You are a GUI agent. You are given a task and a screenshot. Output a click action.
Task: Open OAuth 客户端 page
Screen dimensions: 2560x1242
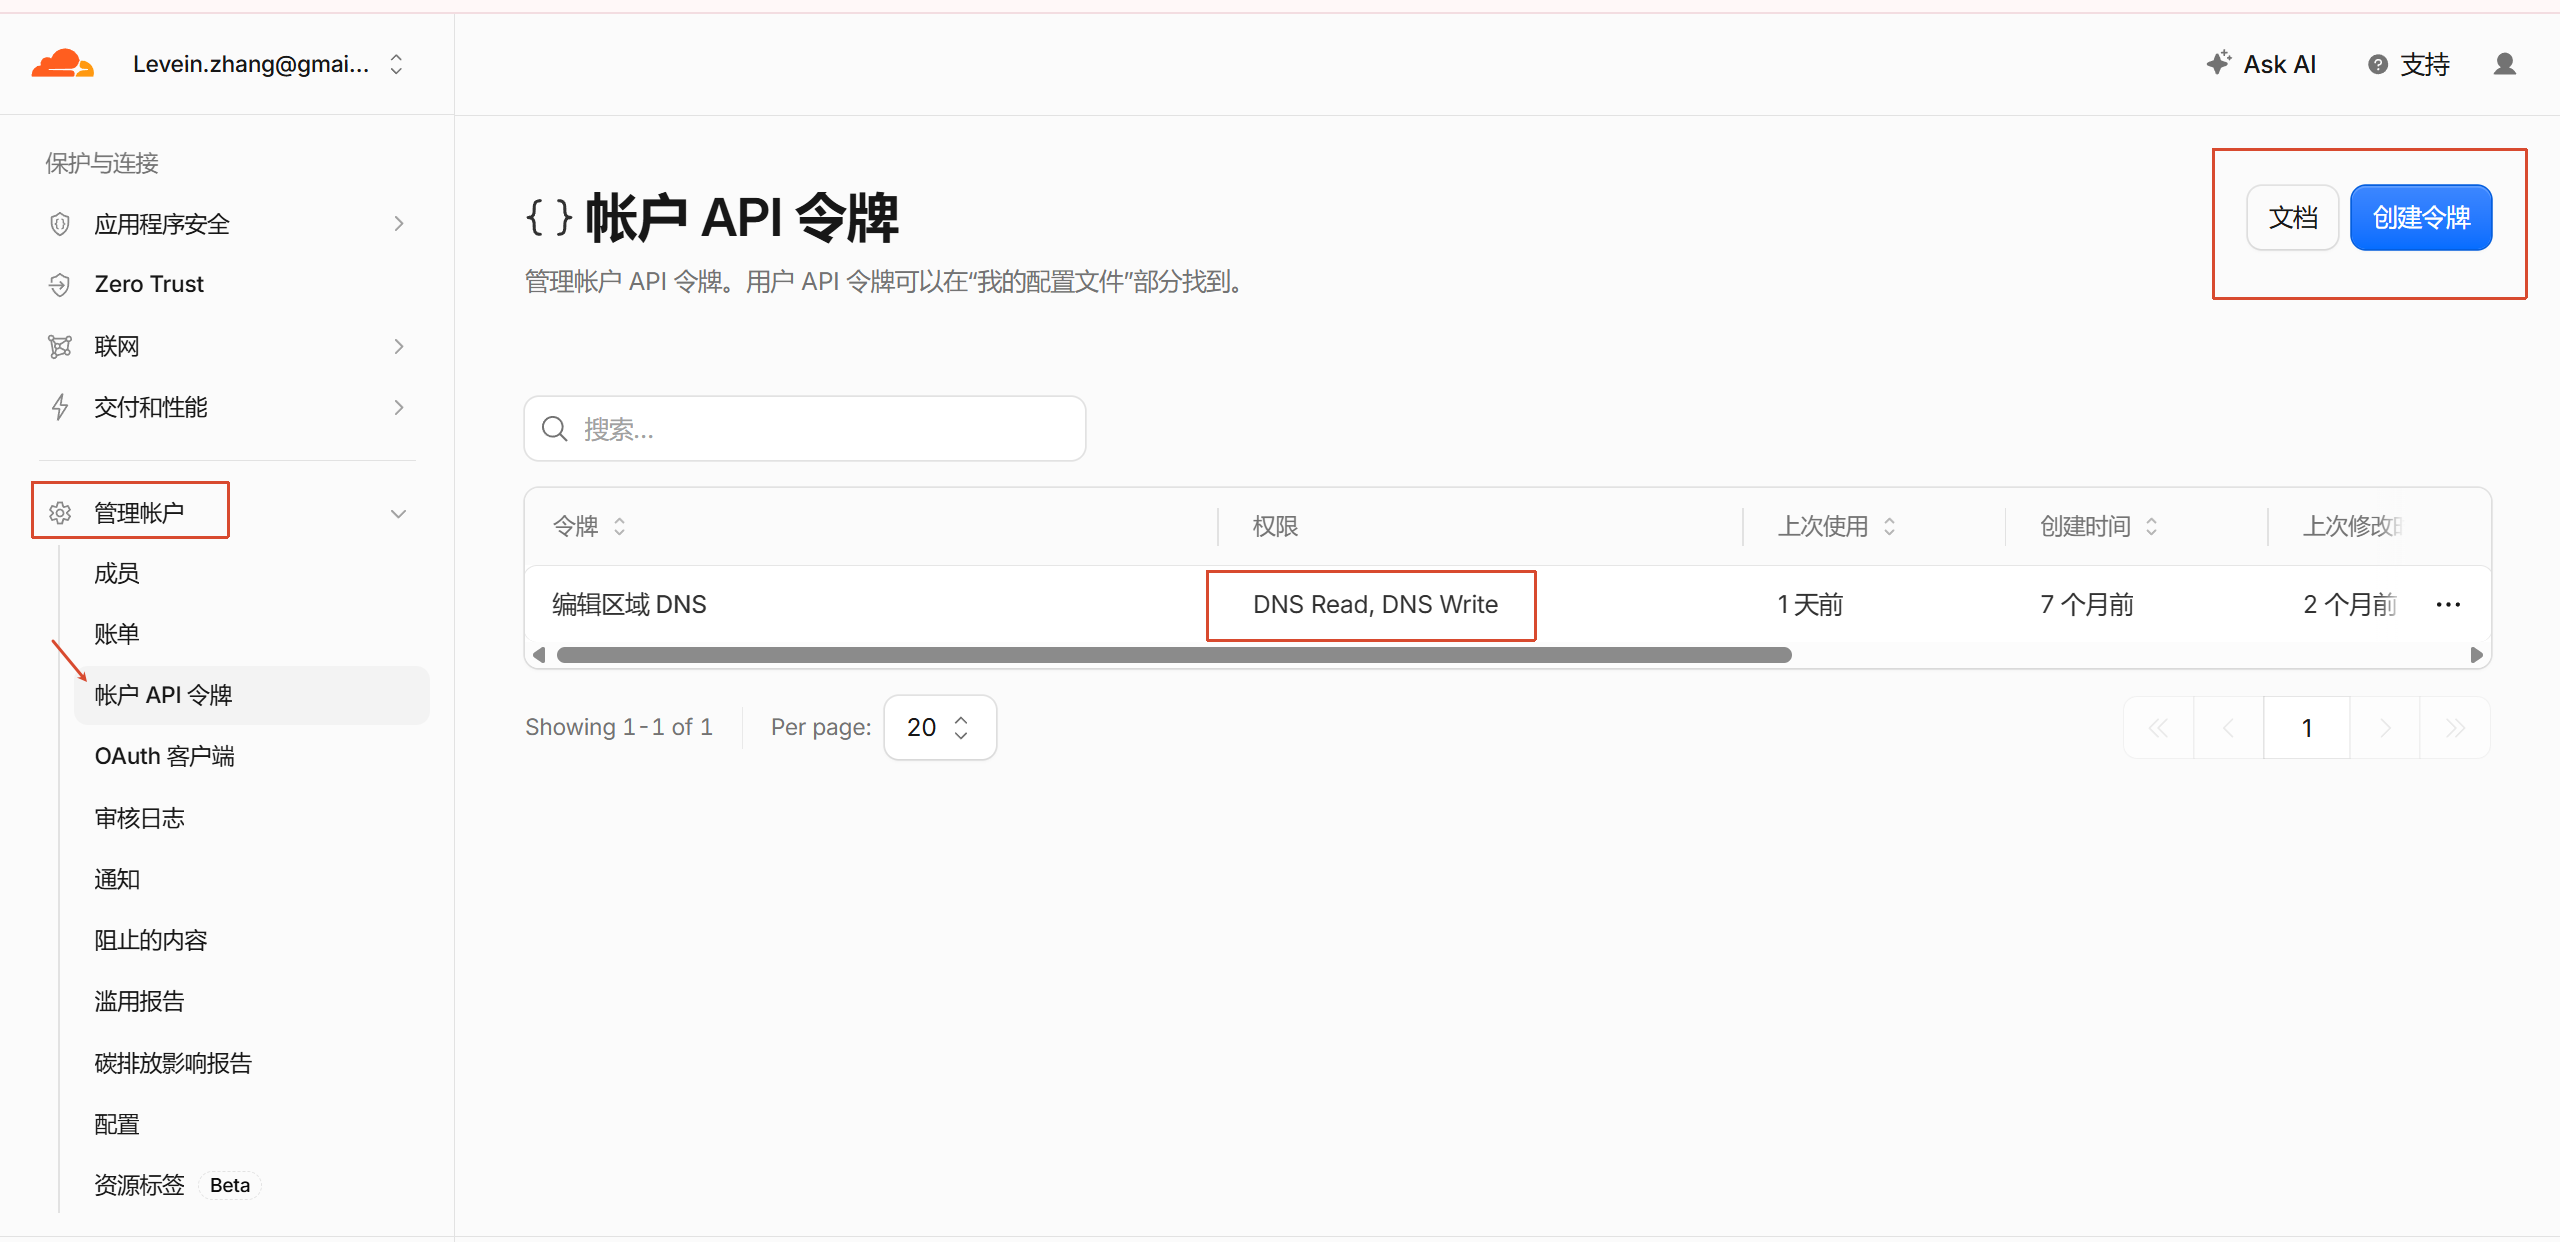tap(252, 756)
